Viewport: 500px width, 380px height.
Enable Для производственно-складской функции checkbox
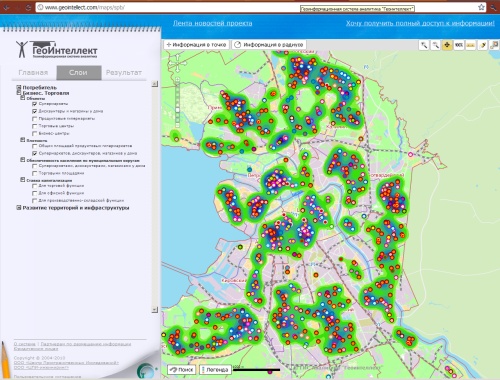[x=34, y=201]
